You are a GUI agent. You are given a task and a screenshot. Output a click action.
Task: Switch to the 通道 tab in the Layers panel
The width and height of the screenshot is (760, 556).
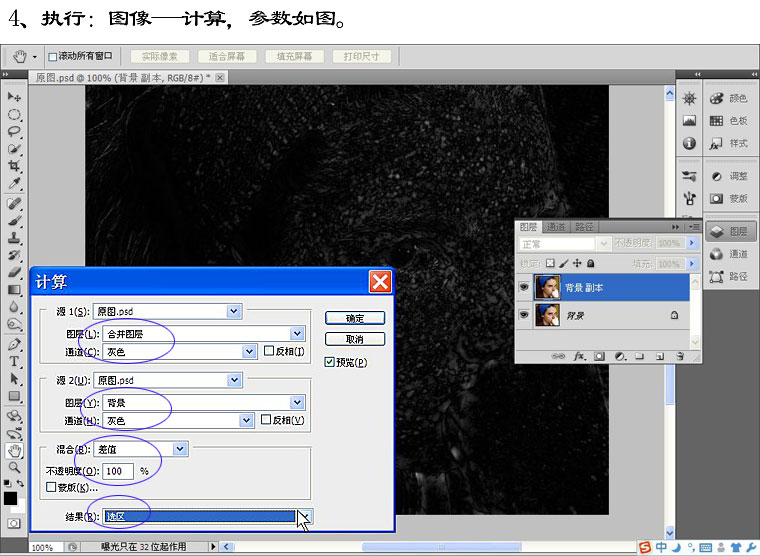coord(555,227)
